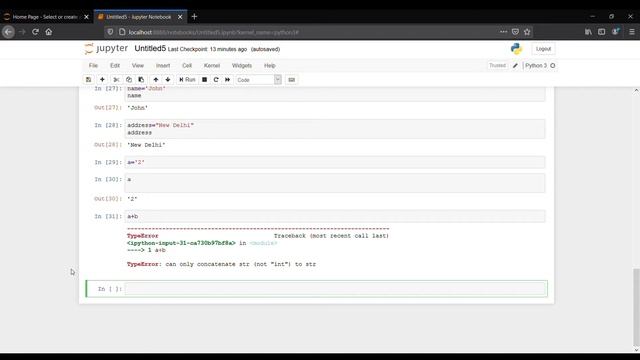Open the page actions three-dots menu
This screenshot has height=360, width=640.
(x=503, y=32)
